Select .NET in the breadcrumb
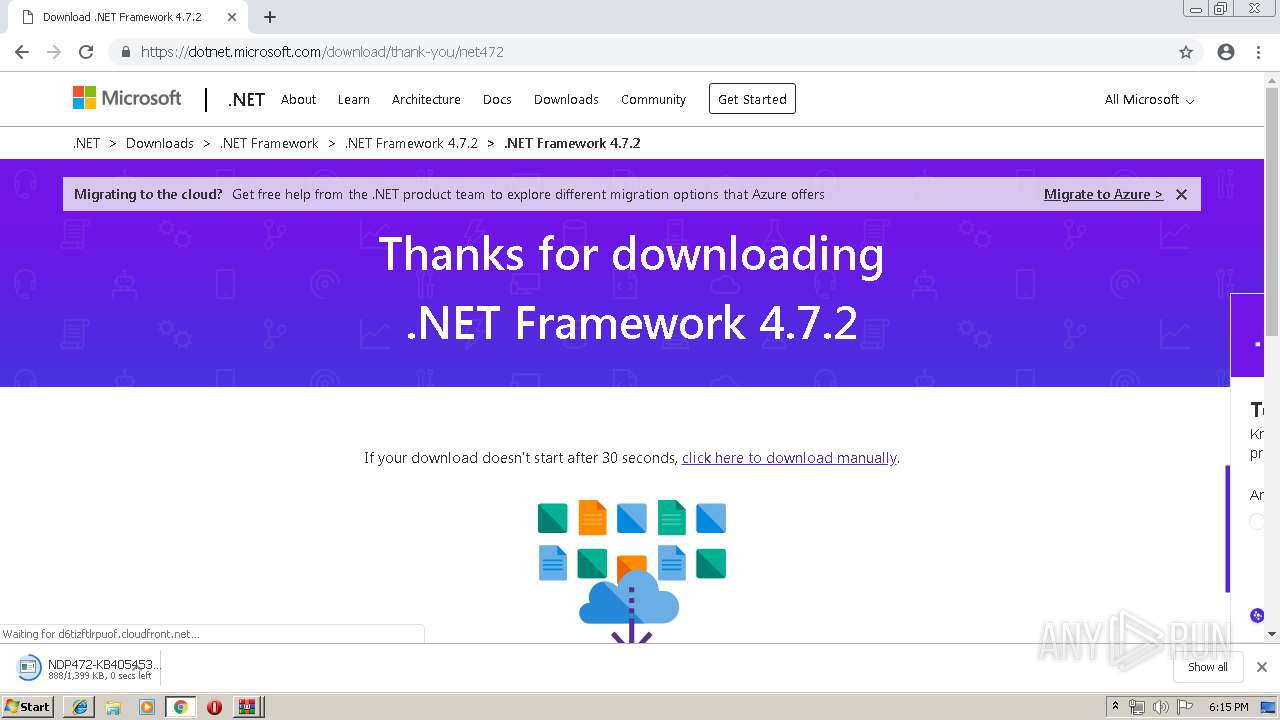The width and height of the screenshot is (1280, 720). click(86, 143)
